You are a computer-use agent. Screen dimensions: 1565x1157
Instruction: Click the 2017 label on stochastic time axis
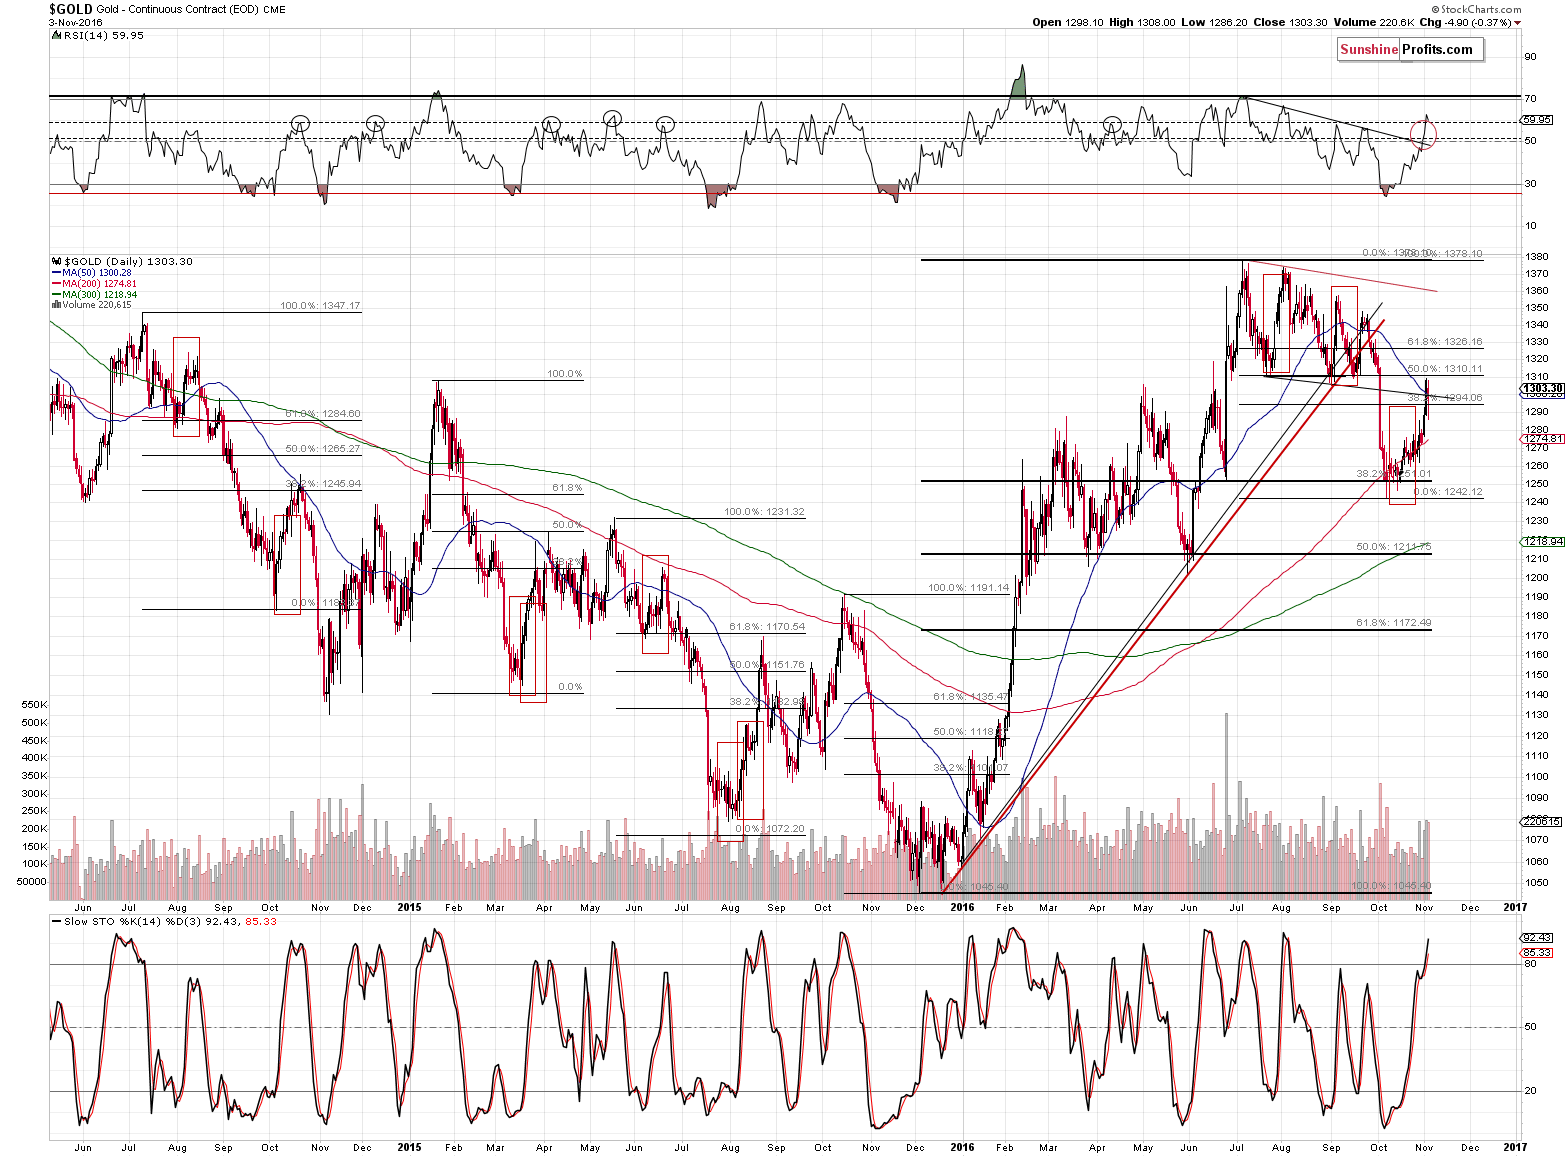1514,1147
